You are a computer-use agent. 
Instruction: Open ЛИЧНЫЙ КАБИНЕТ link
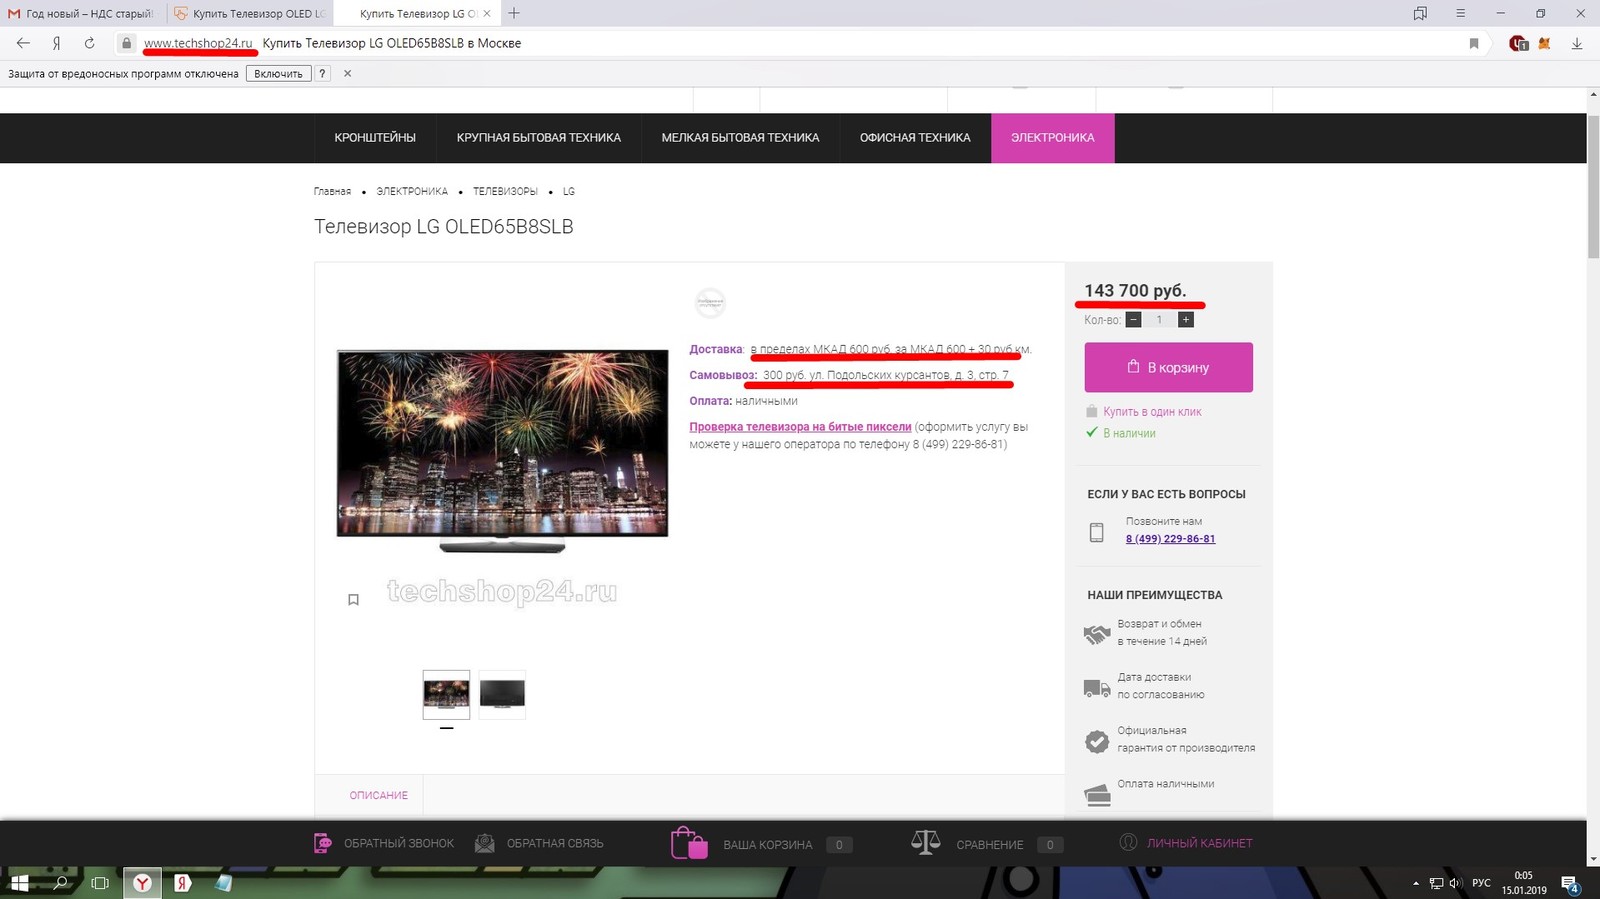(1199, 843)
